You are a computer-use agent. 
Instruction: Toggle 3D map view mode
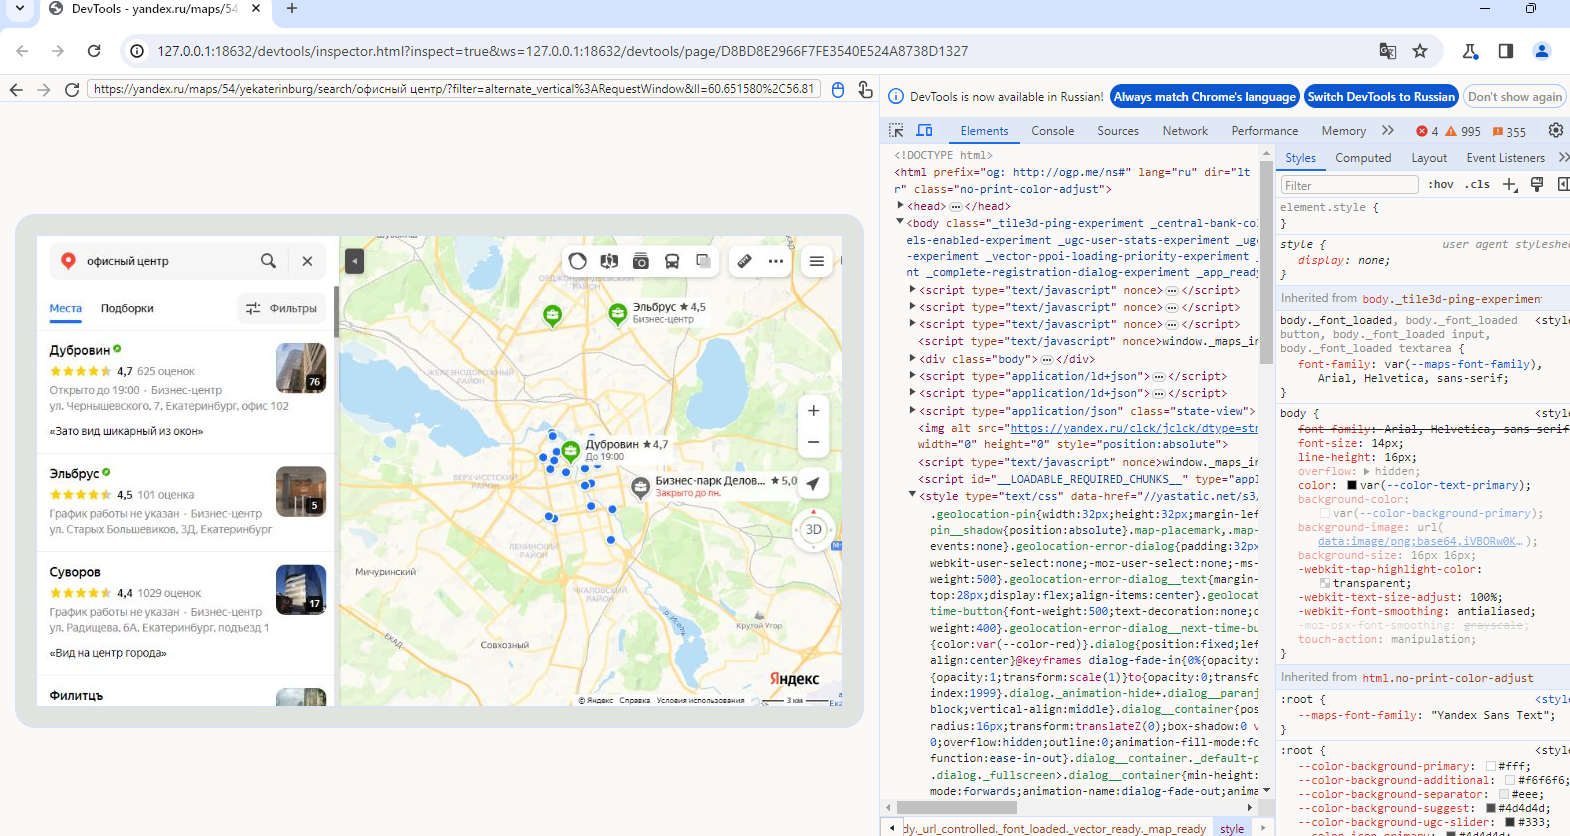point(813,530)
